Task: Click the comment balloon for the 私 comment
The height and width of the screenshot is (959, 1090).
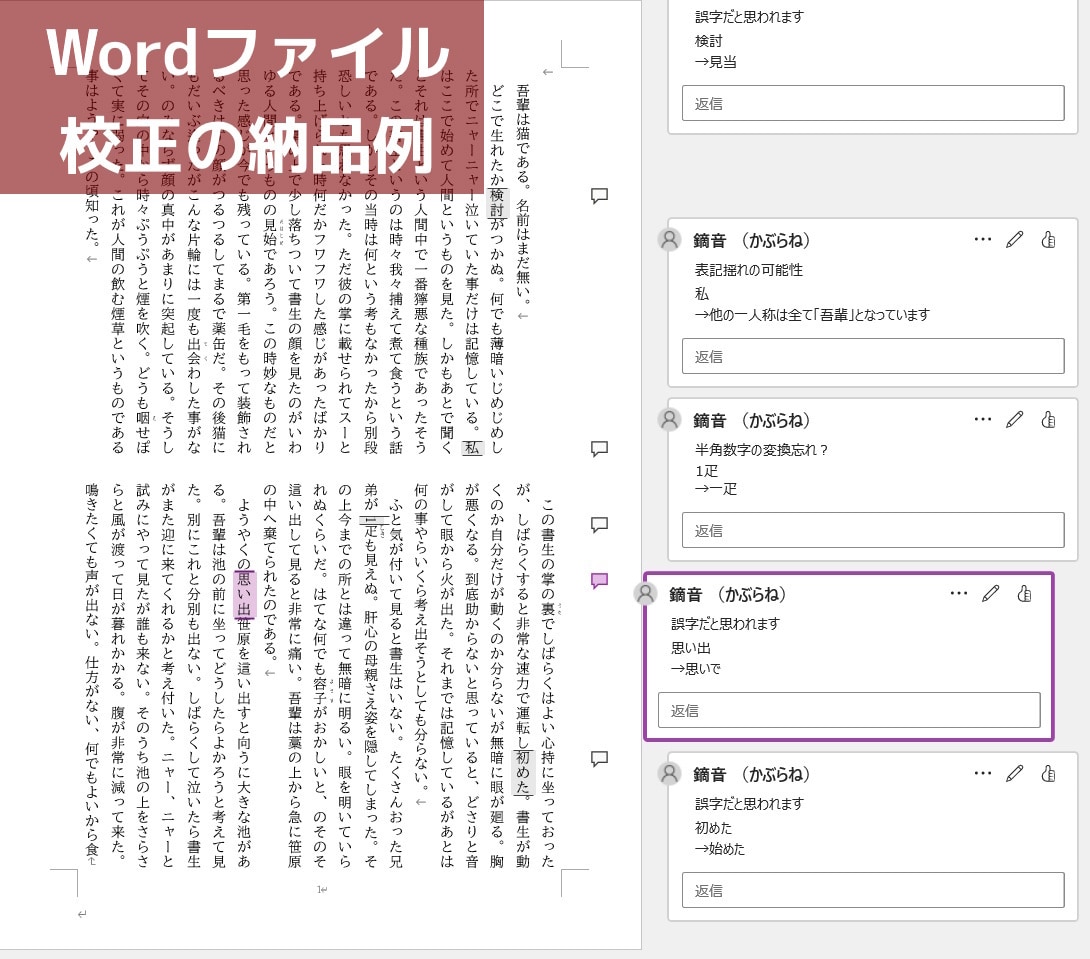Action: point(599,449)
